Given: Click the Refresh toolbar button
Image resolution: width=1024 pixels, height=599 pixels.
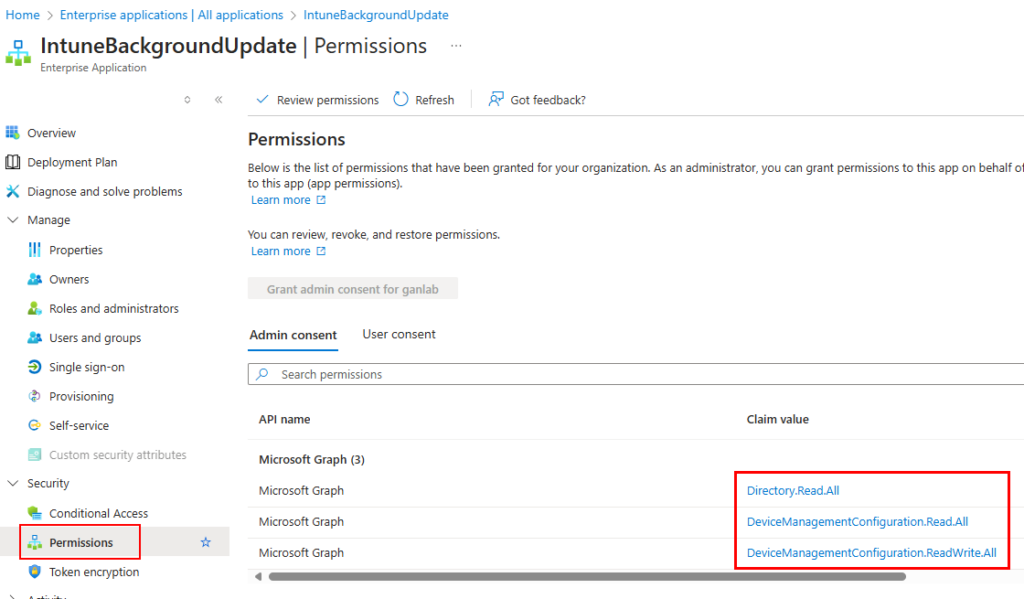Looking at the screenshot, I should (424, 100).
